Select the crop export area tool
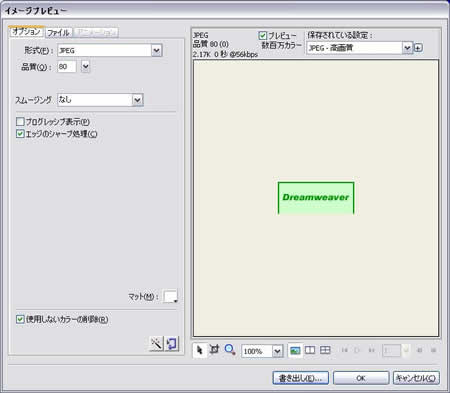 [x=214, y=350]
